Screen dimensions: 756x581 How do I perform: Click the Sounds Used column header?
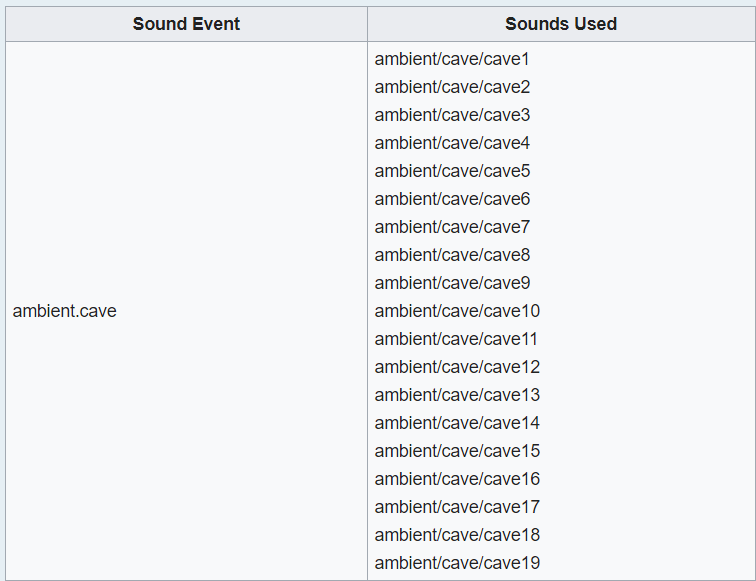[561, 24]
